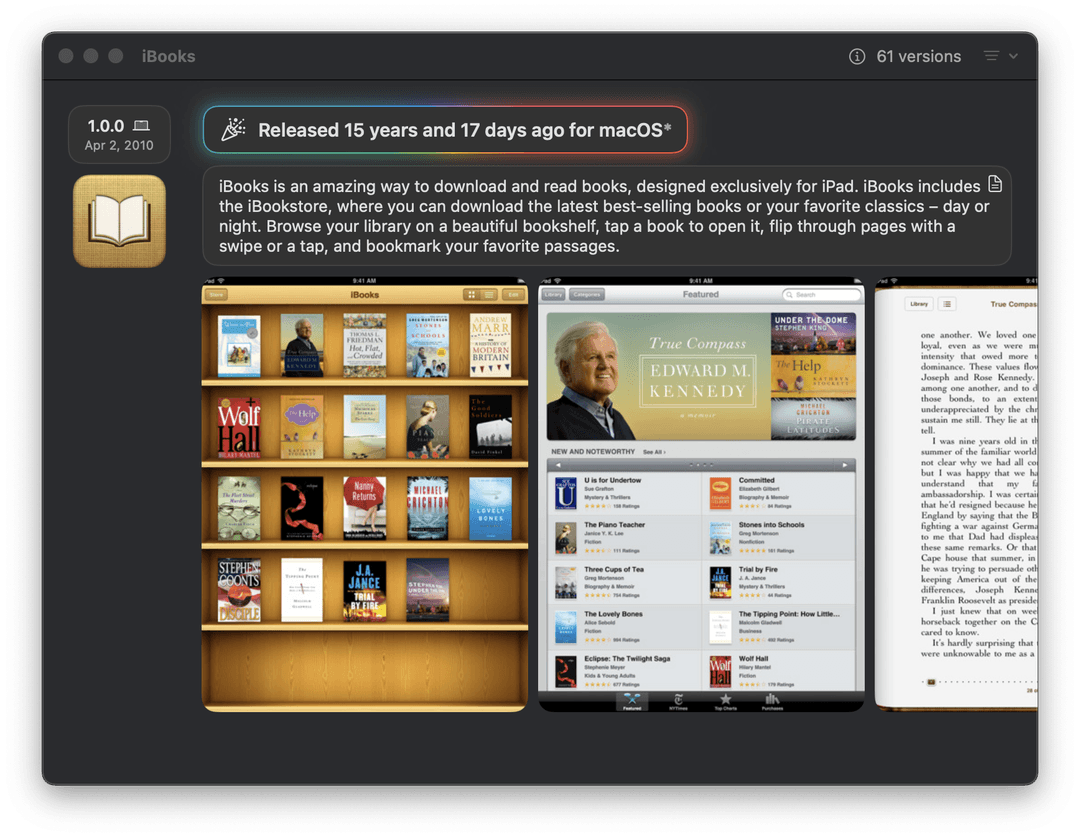Expand the chevron dropdown in title bar

[1013, 56]
